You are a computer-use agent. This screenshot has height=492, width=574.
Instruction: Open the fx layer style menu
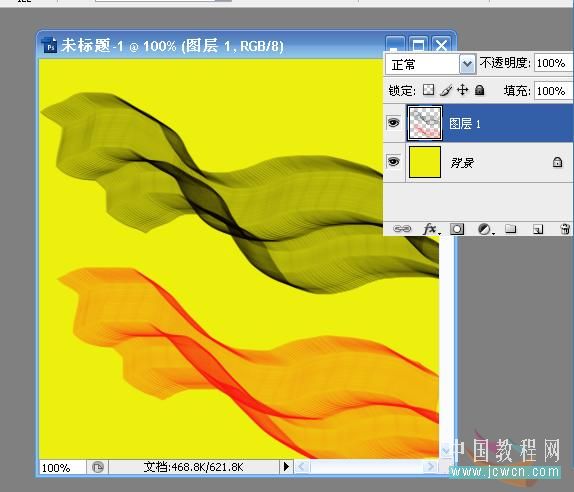[x=431, y=229]
